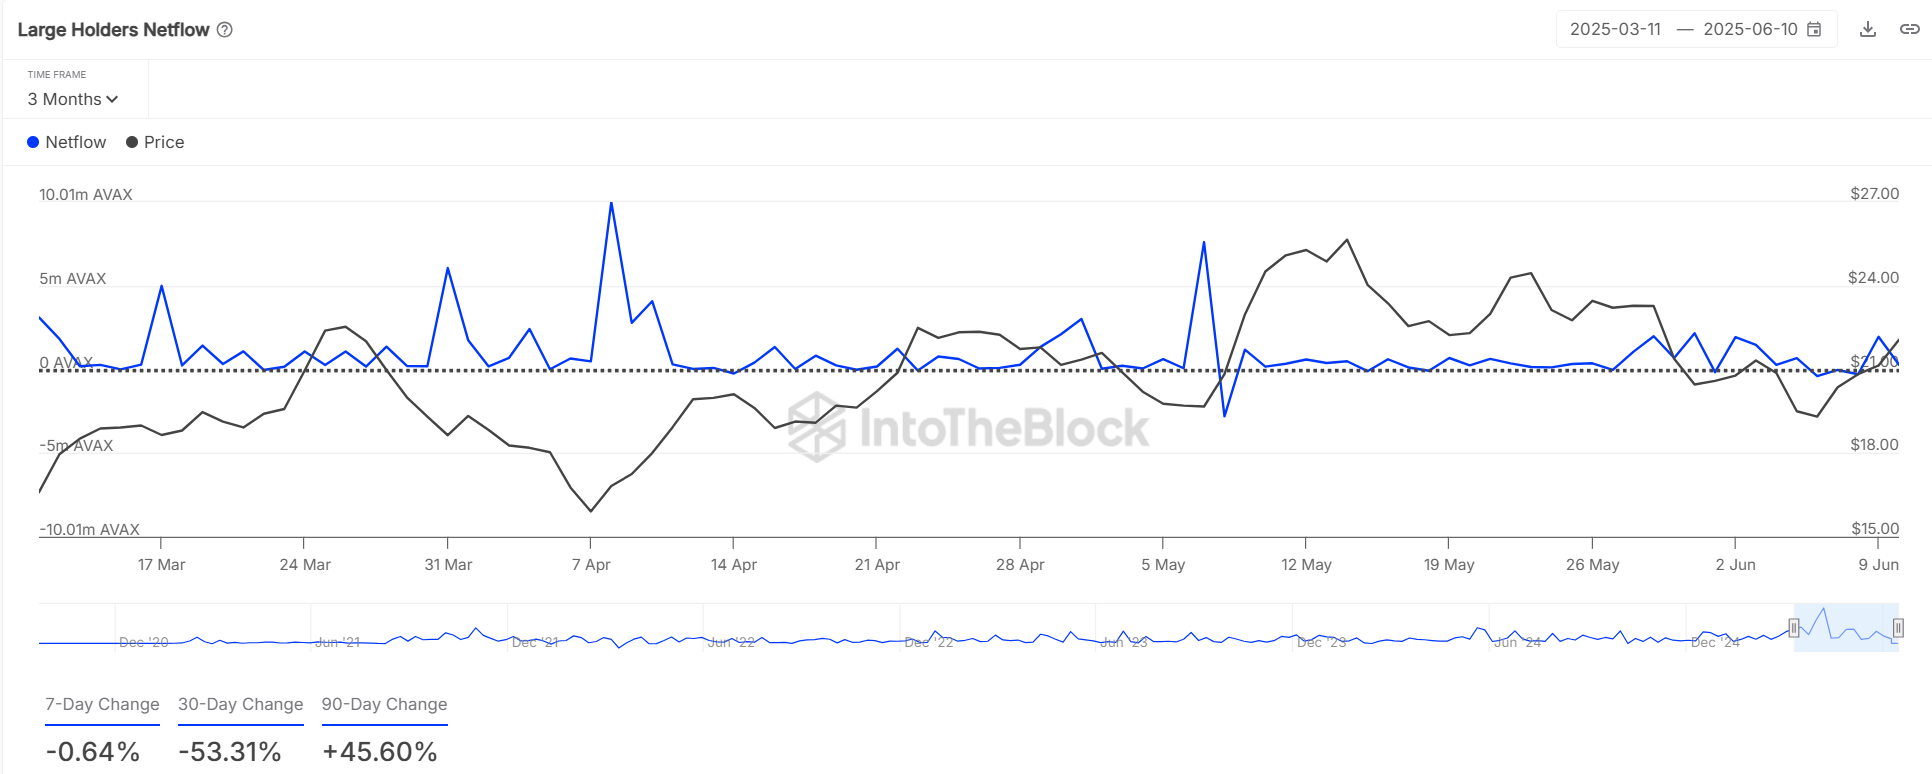Toggle the Price series in the legend
Image resolution: width=1932 pixels, height=774 pixels.
tap(155, 142)
